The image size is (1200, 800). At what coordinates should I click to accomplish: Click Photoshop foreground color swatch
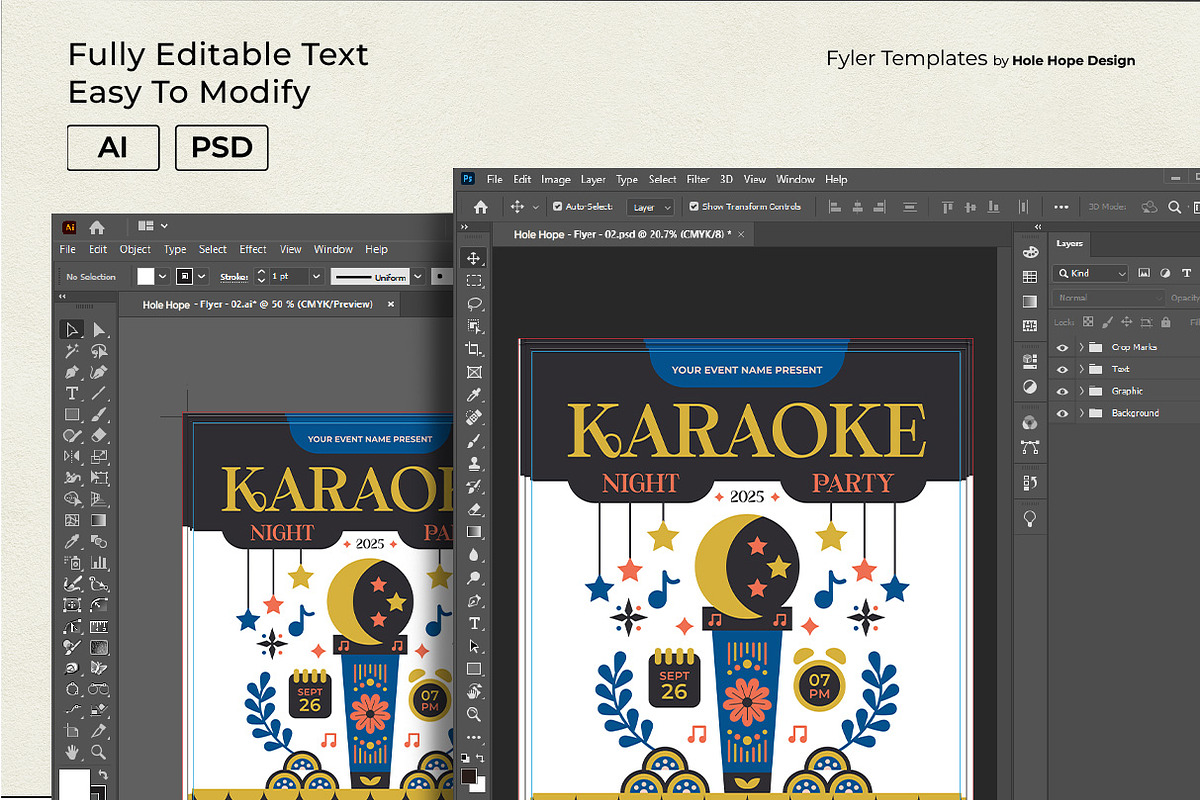pos(469,777)
